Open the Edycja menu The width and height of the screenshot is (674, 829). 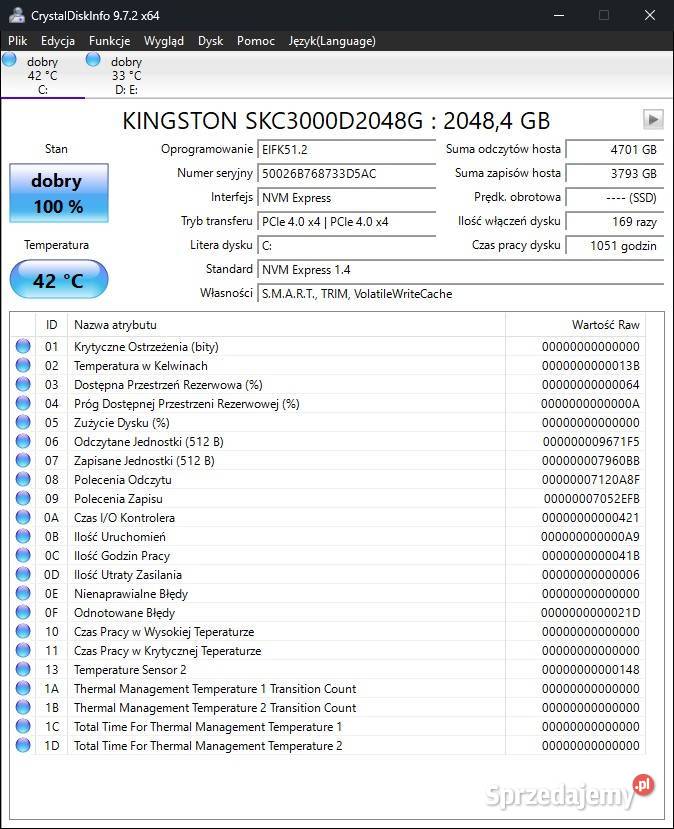58,41
